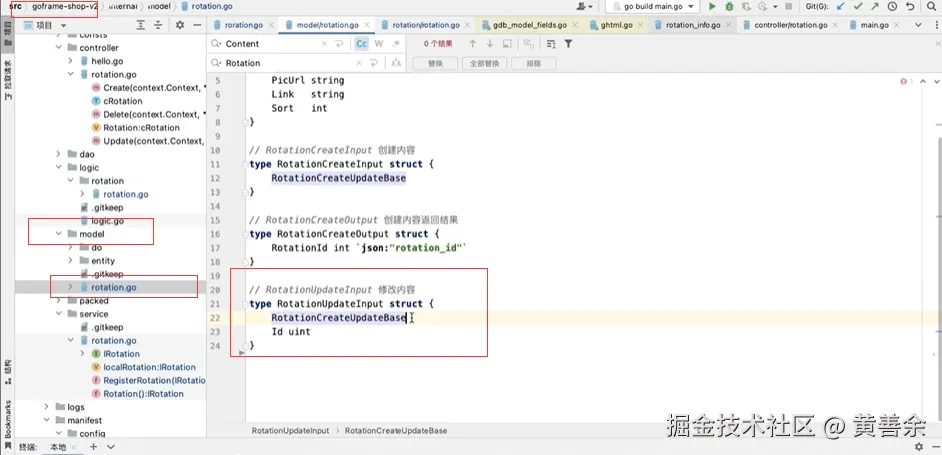
Task: Expand the logs folder
Action: [47, 407]
